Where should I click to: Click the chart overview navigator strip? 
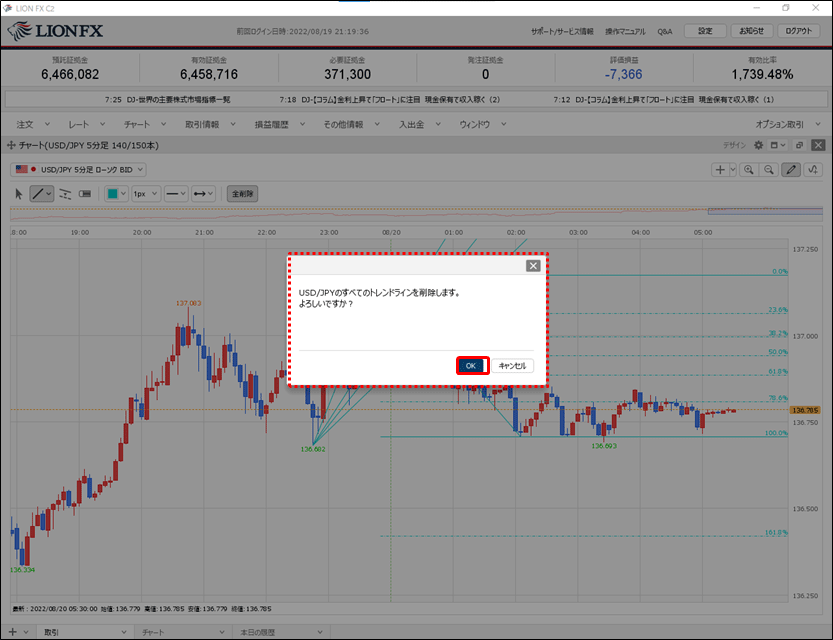click(416, 214)
